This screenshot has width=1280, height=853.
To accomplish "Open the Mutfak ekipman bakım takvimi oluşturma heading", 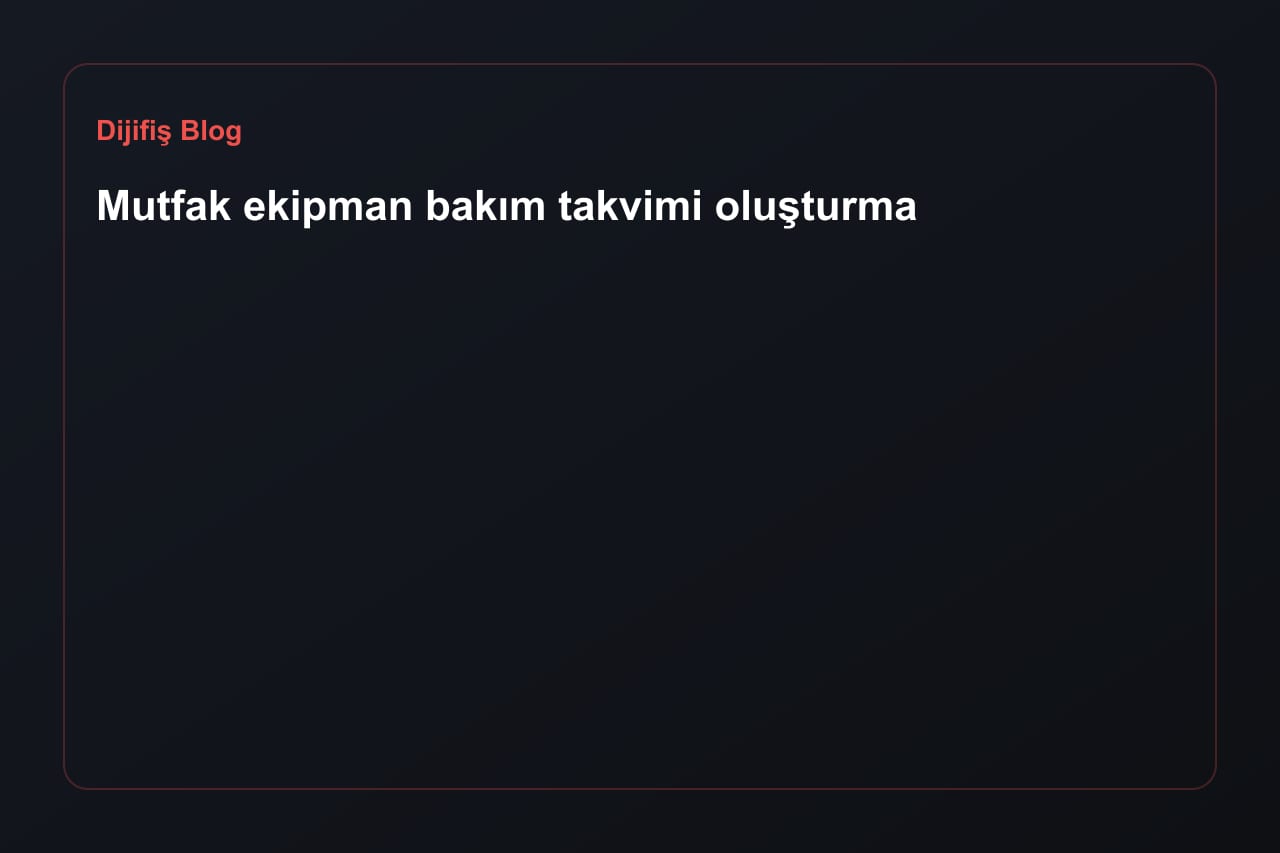I will pyautogui.click(x=506, y=206).
